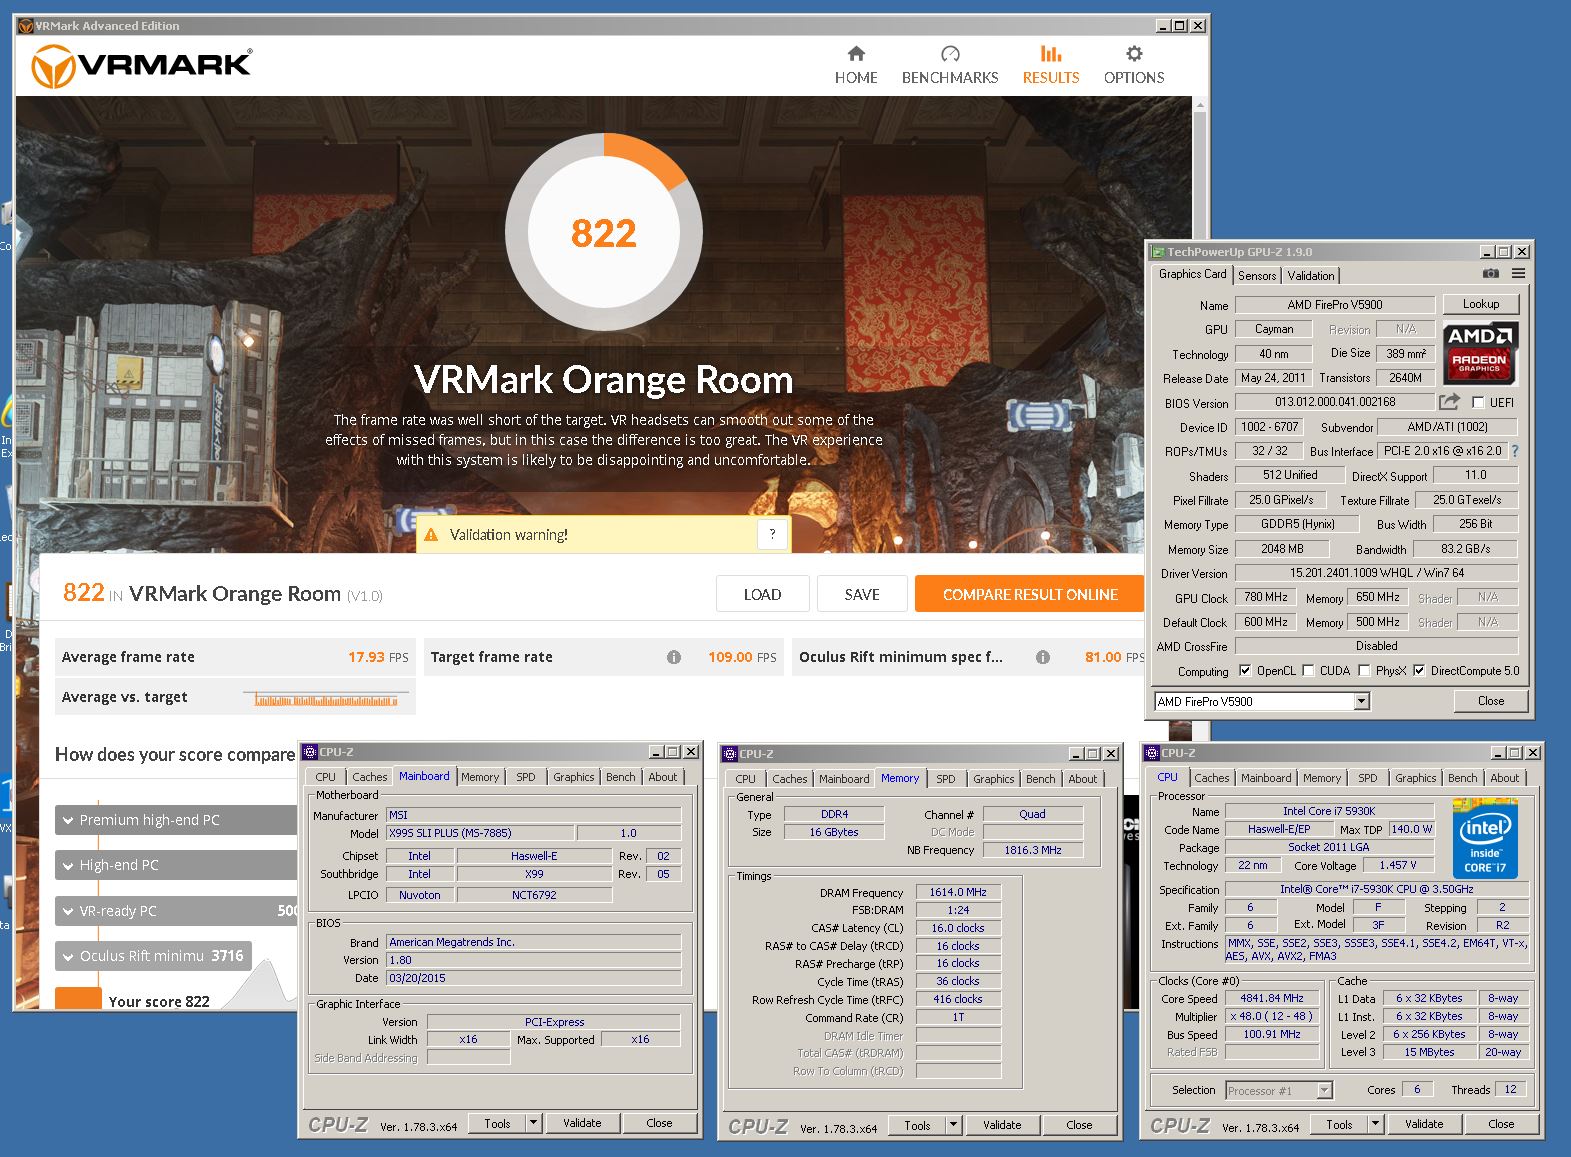The image size is (1571, 1157).
Task: Expand the Oculus Rift minimum comparison row
Action: point(153,956)
